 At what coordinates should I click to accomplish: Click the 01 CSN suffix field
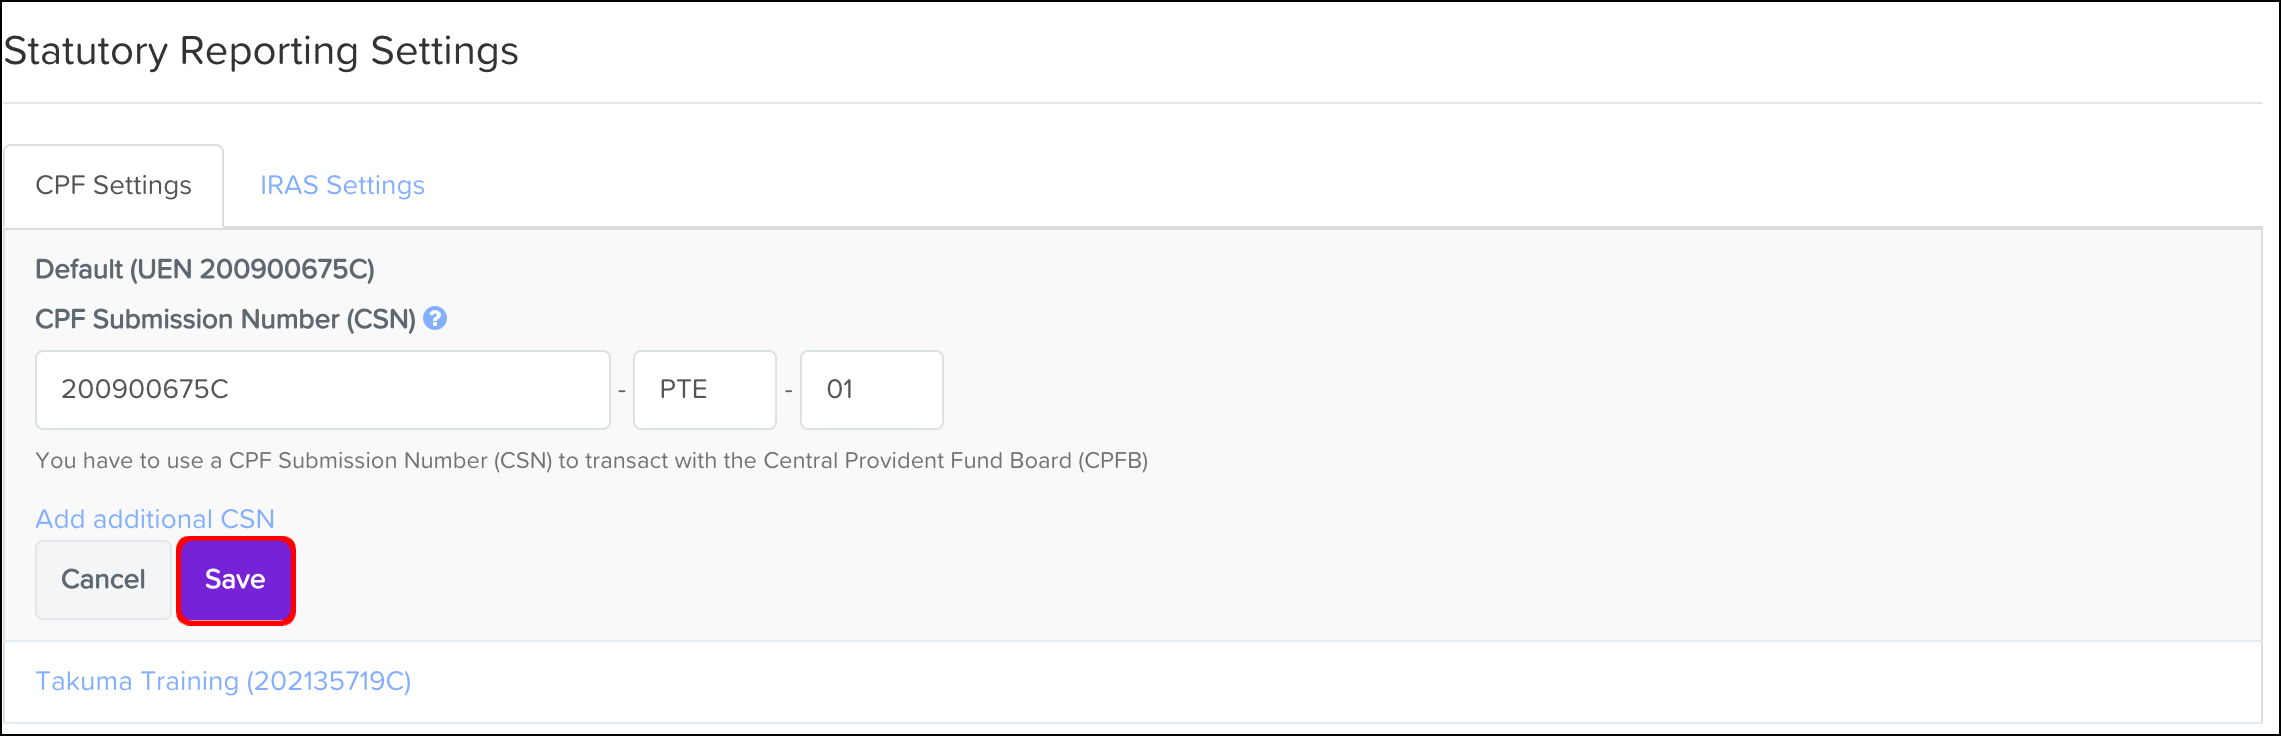(871, 390)
